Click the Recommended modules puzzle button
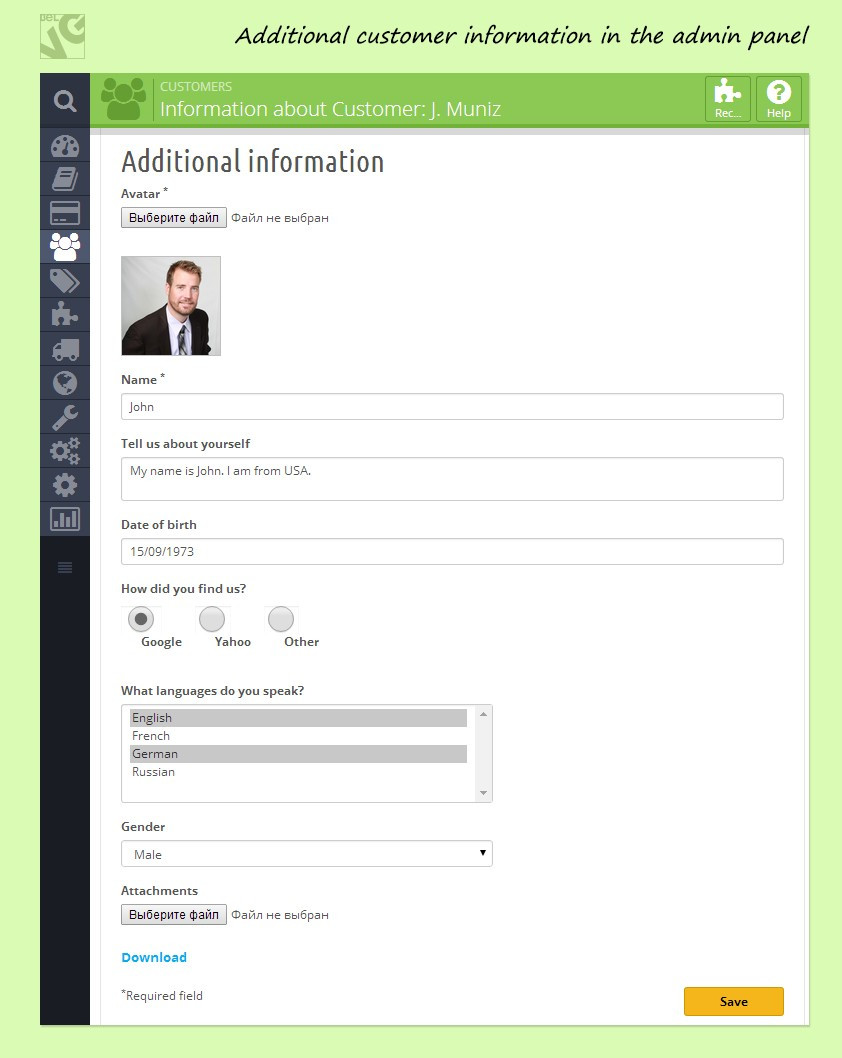 point(727,99)
